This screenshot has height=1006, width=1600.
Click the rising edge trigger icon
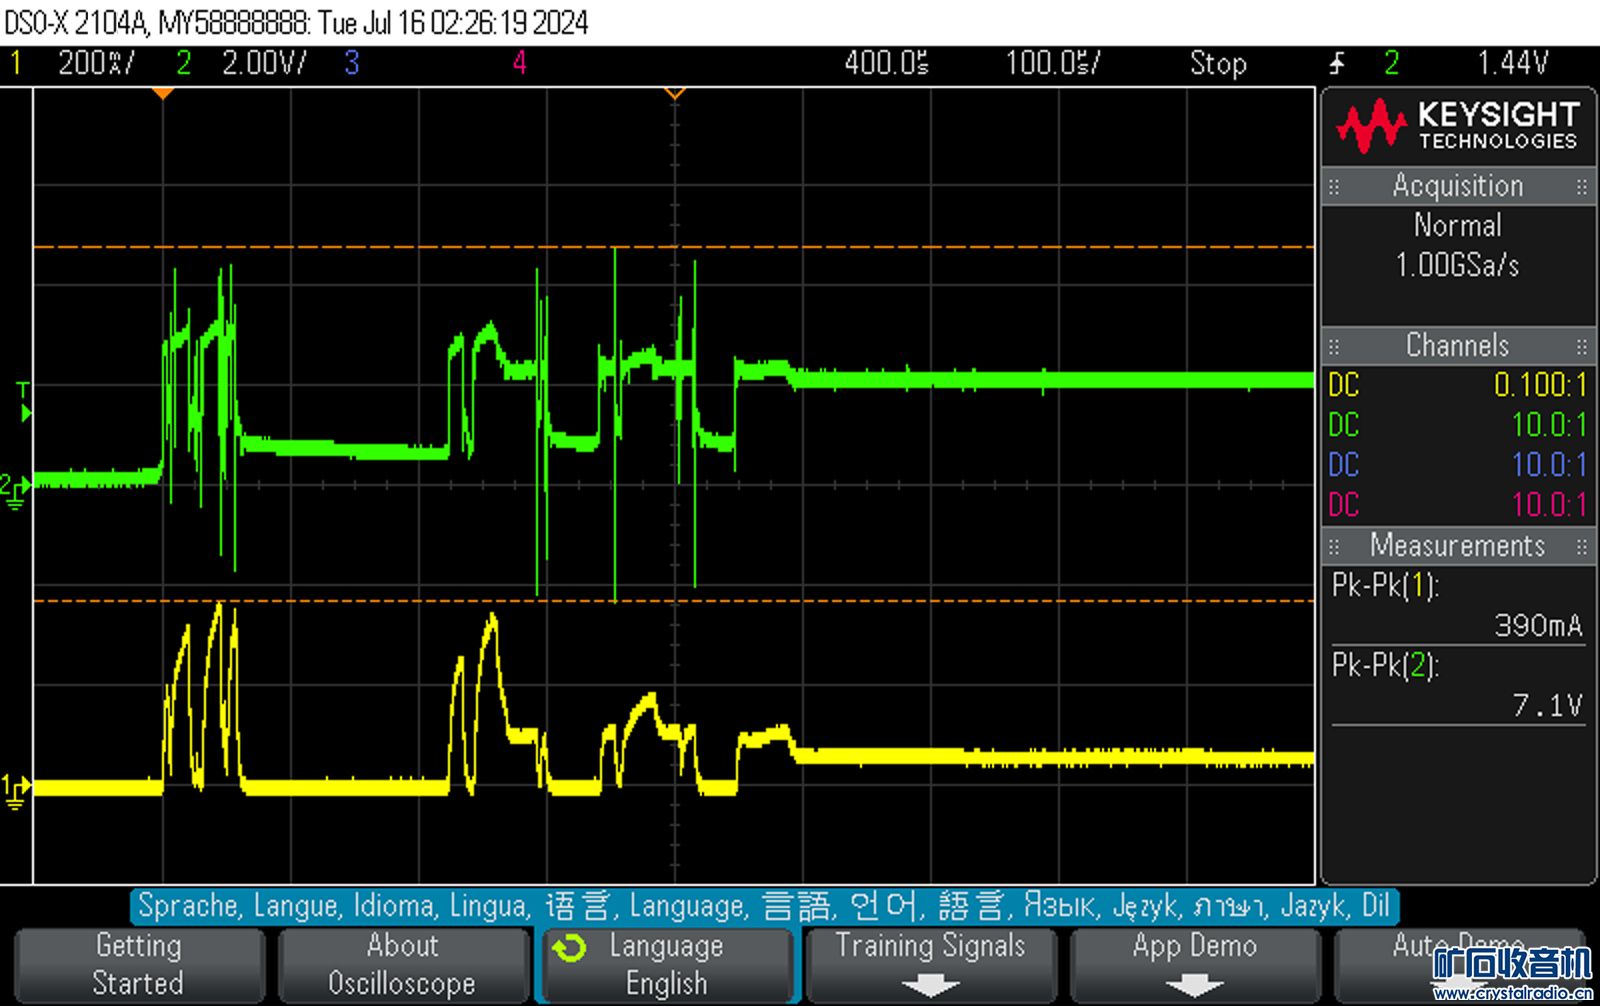[x=1338, y=64]
